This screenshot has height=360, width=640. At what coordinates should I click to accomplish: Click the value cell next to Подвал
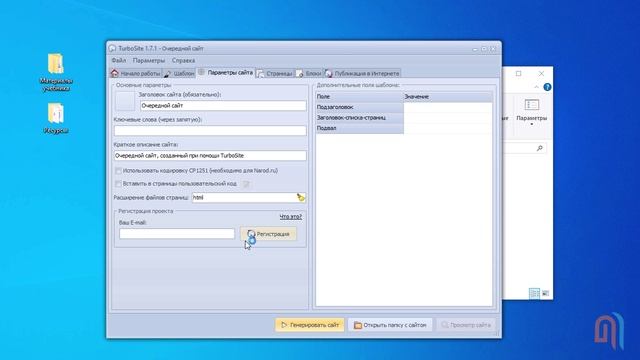point(448,128)
